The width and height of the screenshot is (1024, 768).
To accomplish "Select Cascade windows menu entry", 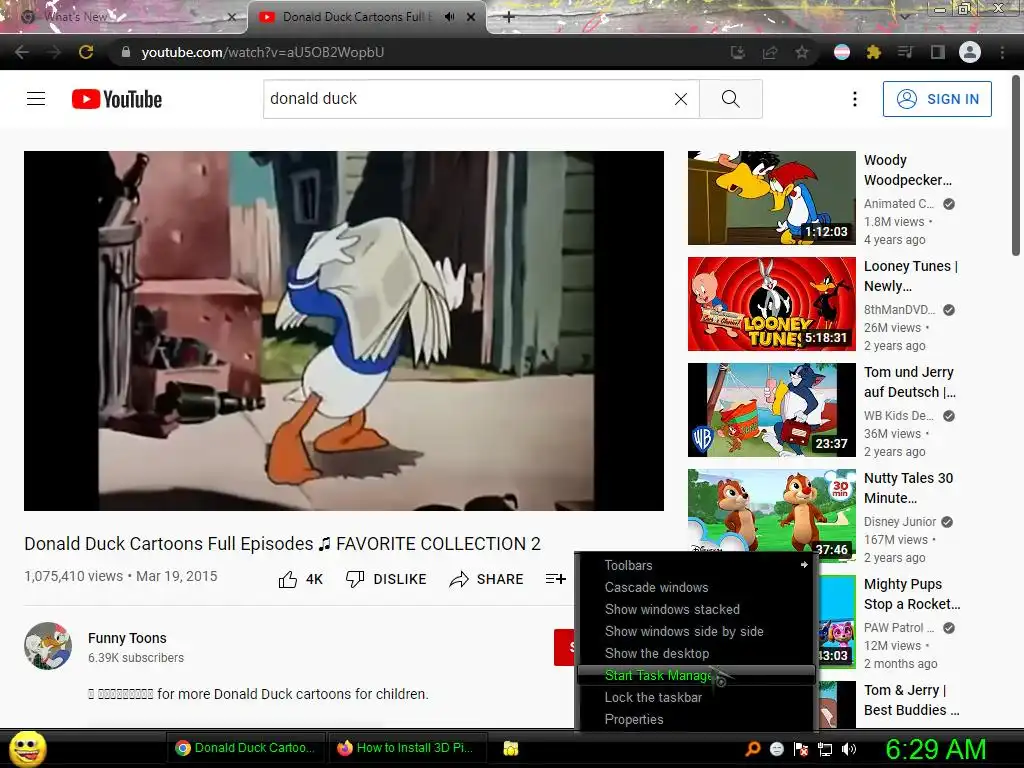I will click(696, 587).
